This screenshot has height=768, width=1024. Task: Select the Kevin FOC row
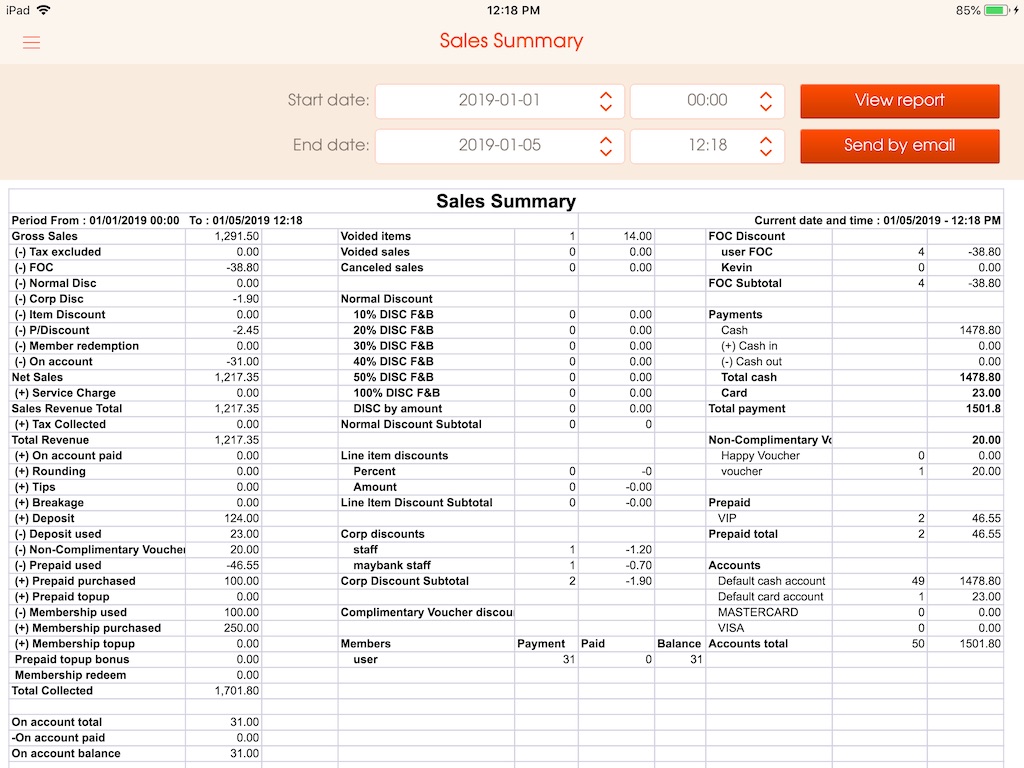[854, 268]
